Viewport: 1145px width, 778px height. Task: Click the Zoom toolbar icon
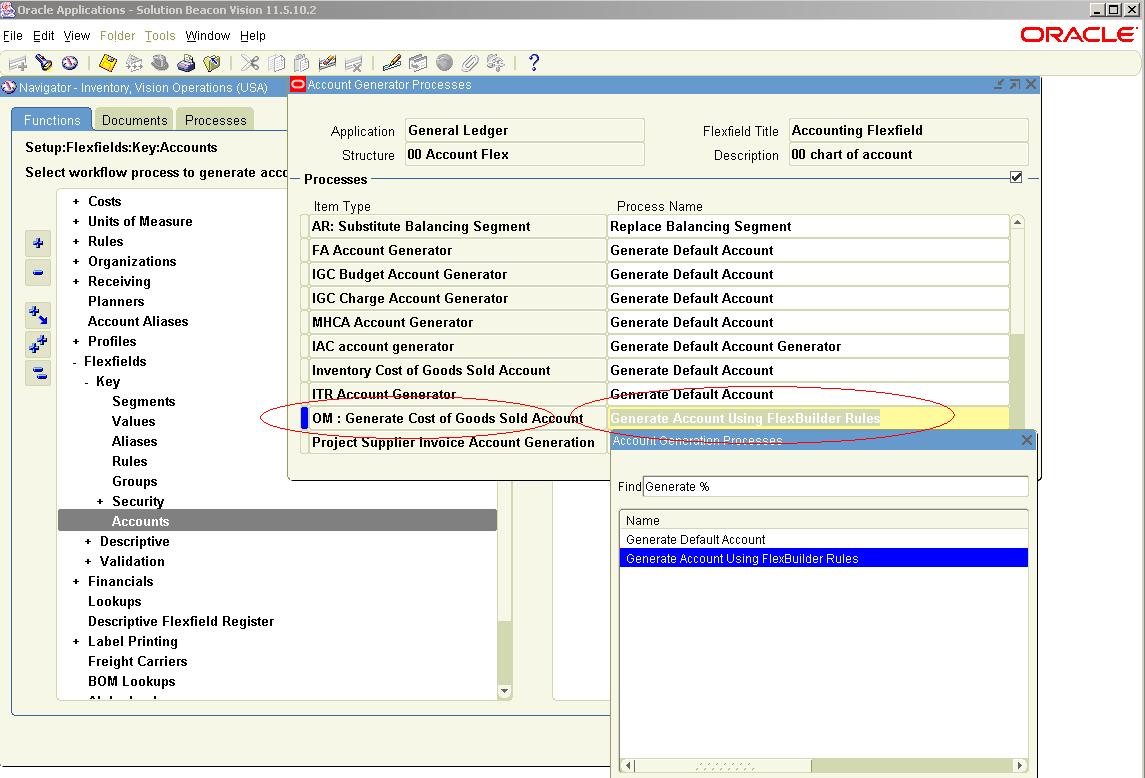coord(418,63)
